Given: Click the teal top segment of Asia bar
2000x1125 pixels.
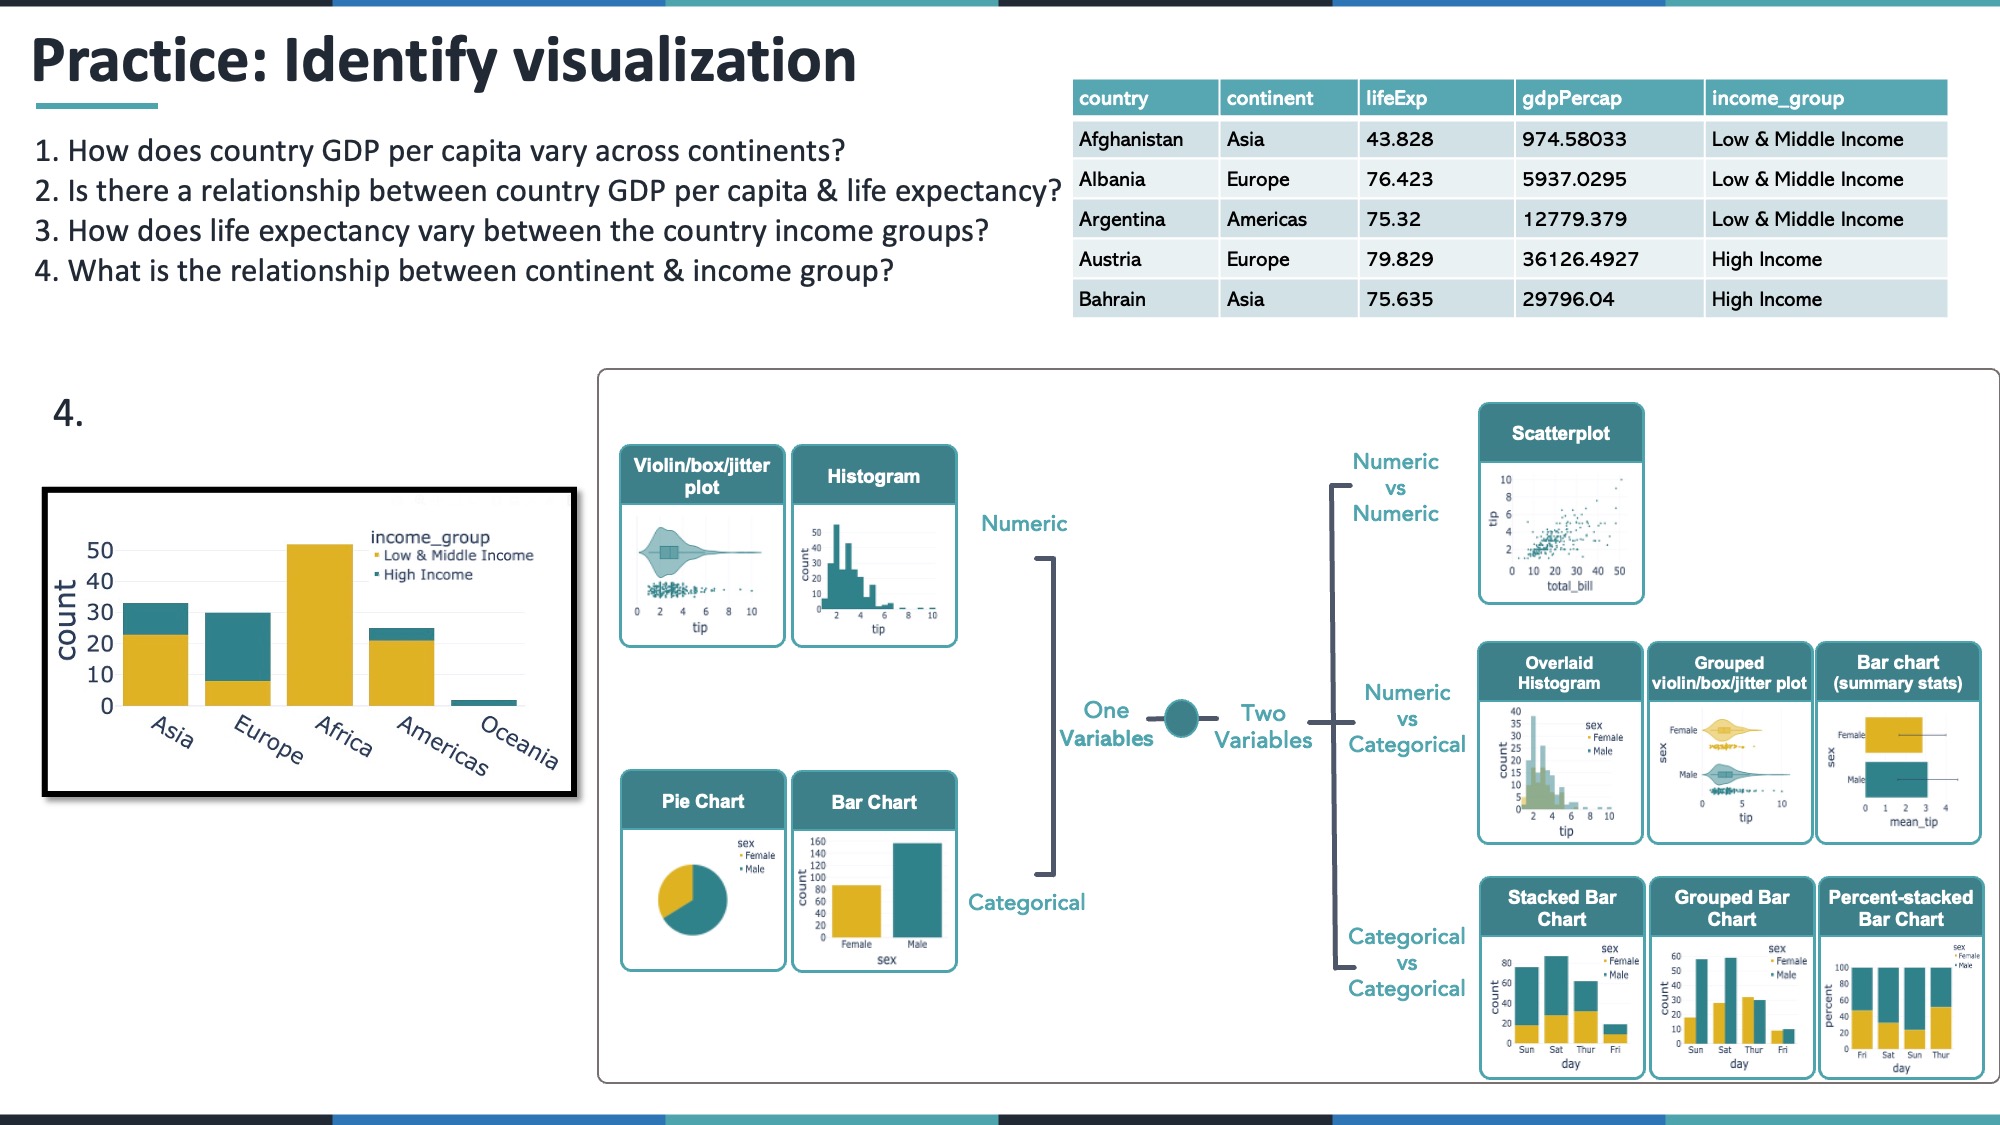Looking at the screenshot, I should [155, 619].
